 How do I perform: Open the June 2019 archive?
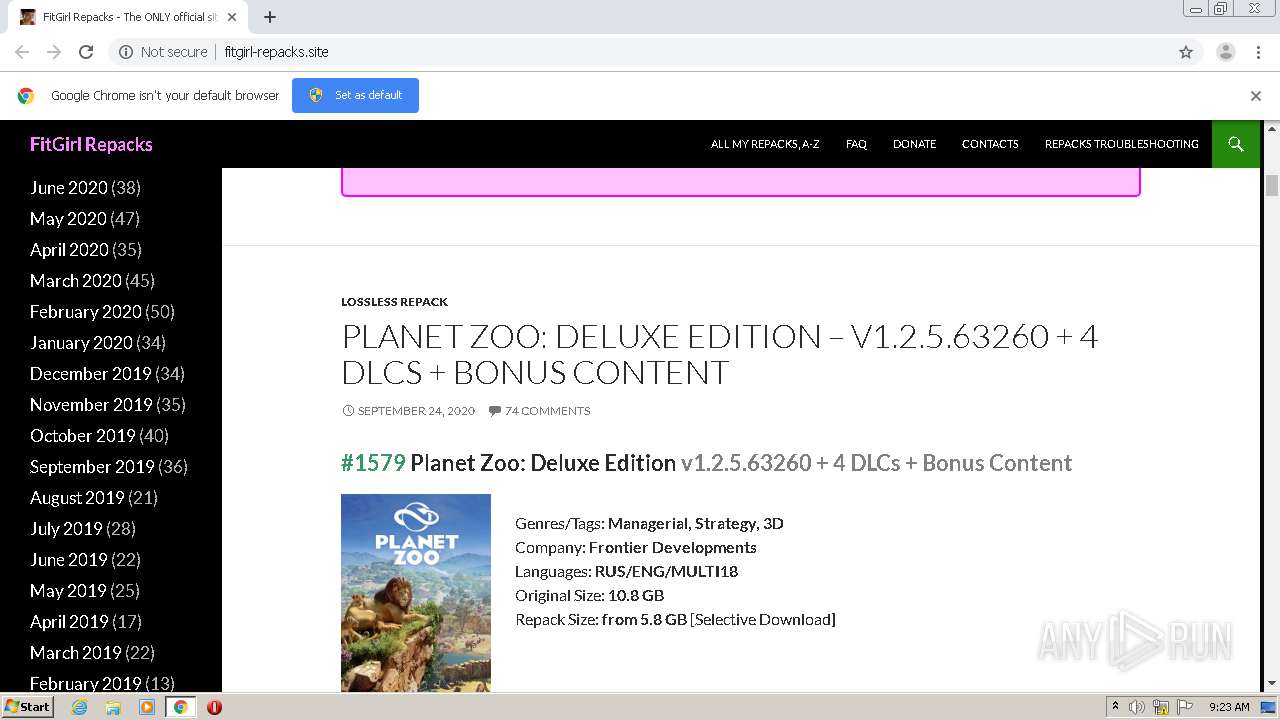[x=68, y=560]
